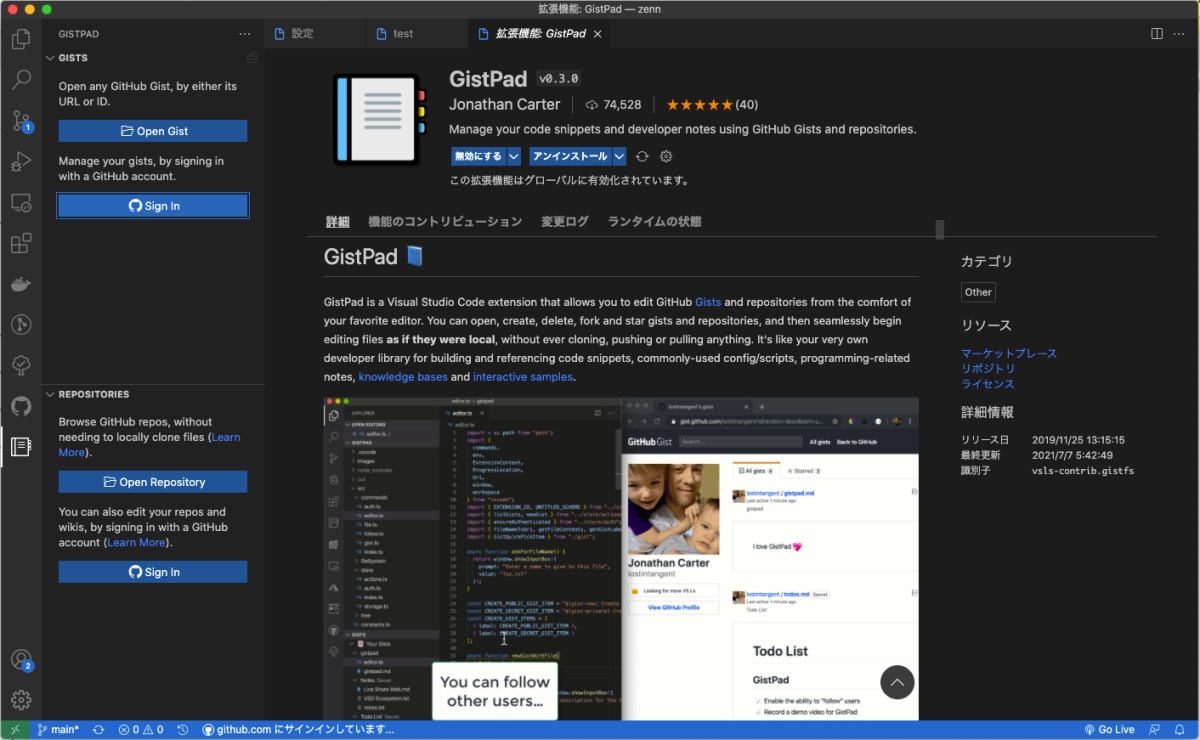
Task: Open the 機能のコントリビューション tab
Action: point(445,222)
